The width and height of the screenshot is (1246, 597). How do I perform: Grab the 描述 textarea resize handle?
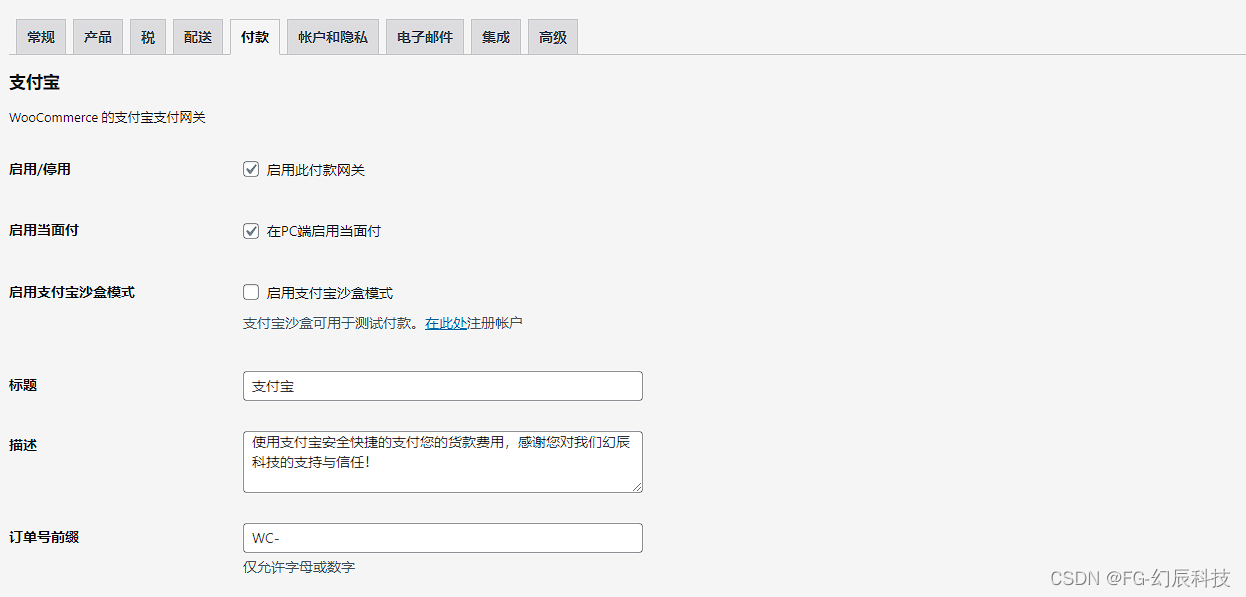click(x=635, y=486)
